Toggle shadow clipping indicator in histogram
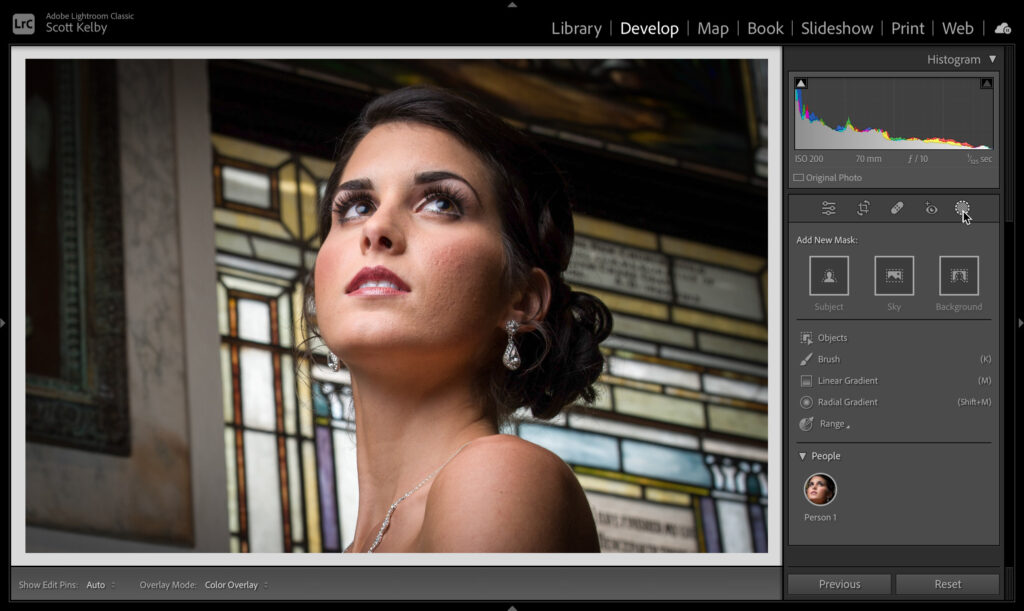Image resolution: width=1024 pixels, height=611 pixels. (x=801, y=84)
